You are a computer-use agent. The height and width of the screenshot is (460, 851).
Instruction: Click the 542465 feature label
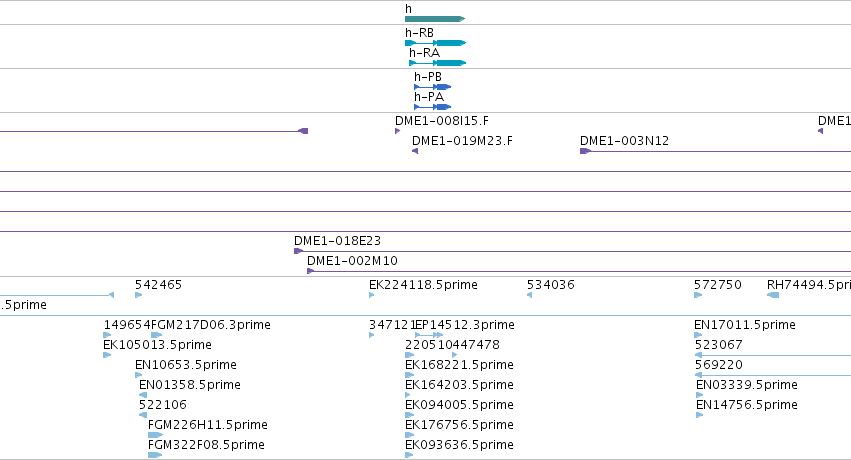click(x=158, y=285)
